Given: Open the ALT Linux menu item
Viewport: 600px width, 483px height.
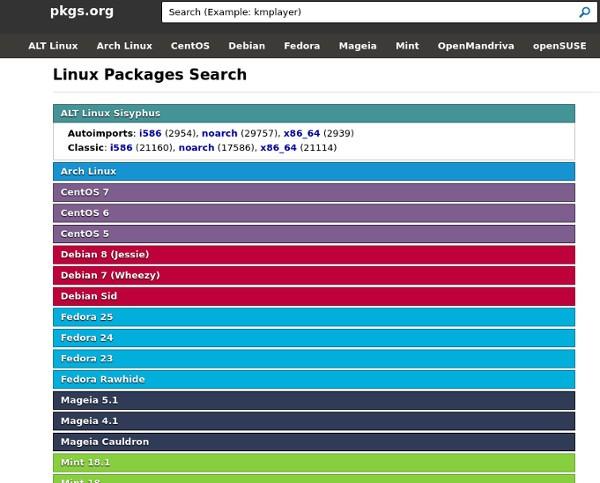Looking at the screenshot, I should [x=53, y=46].
